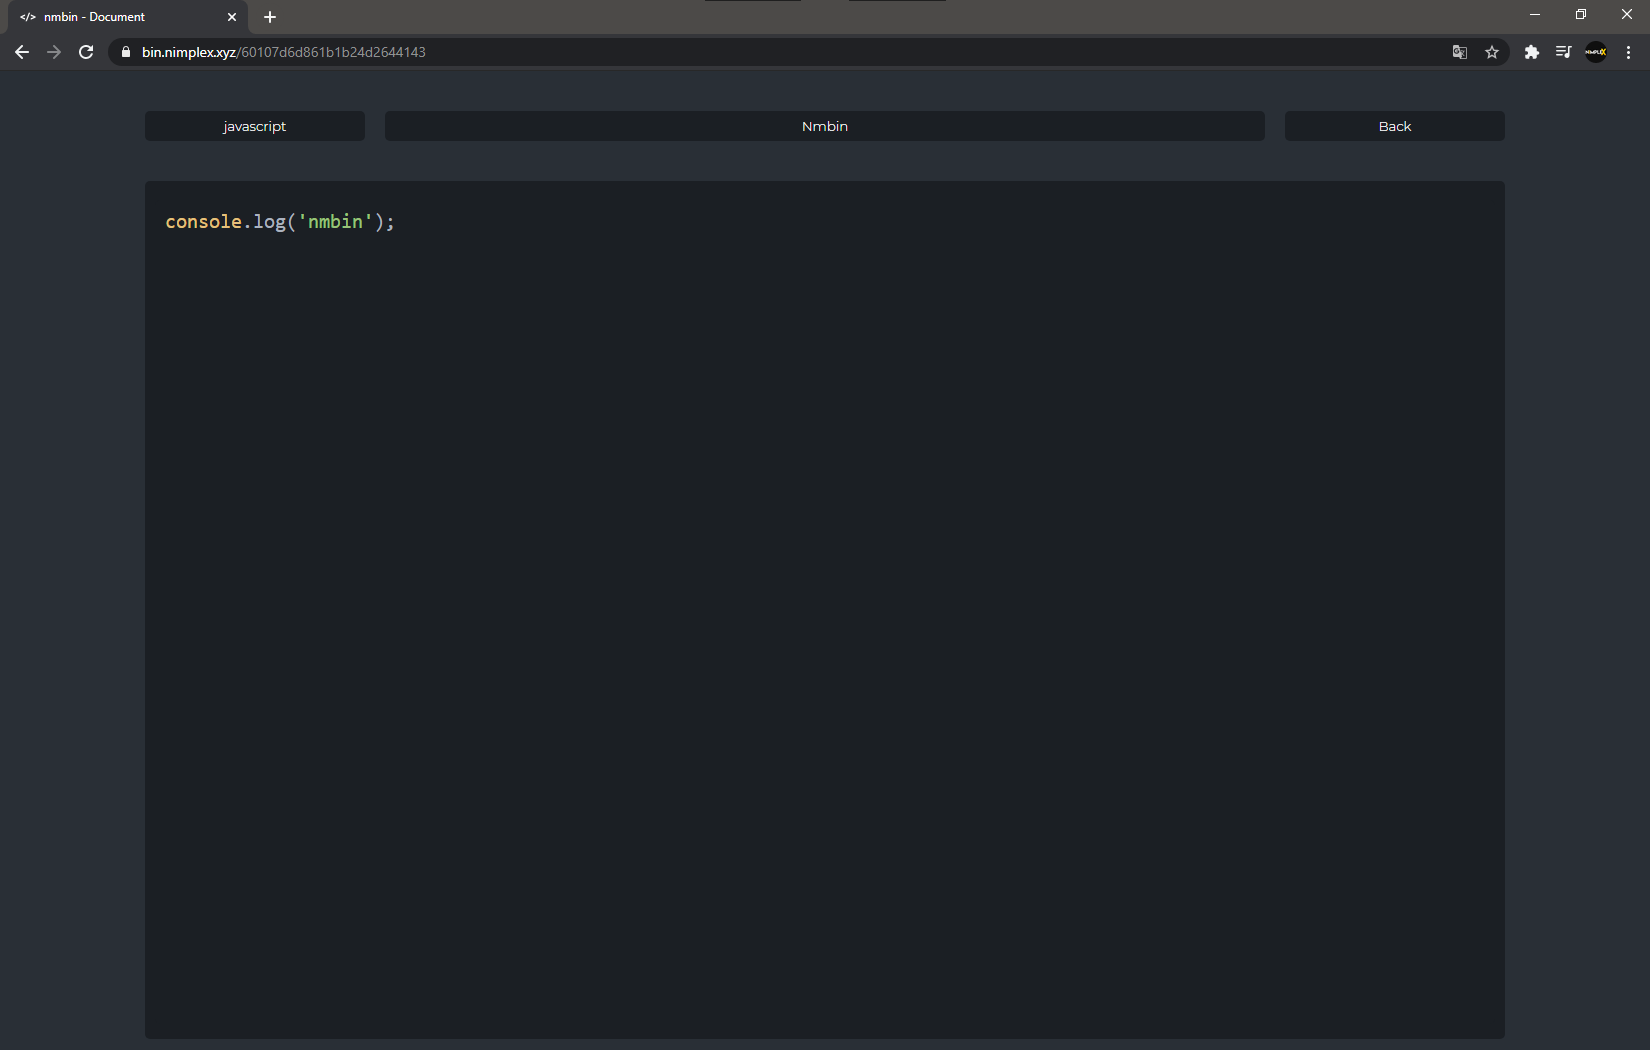Click the Back button on the page
Screen dimensions: 1650x1050
[1394, 125]
